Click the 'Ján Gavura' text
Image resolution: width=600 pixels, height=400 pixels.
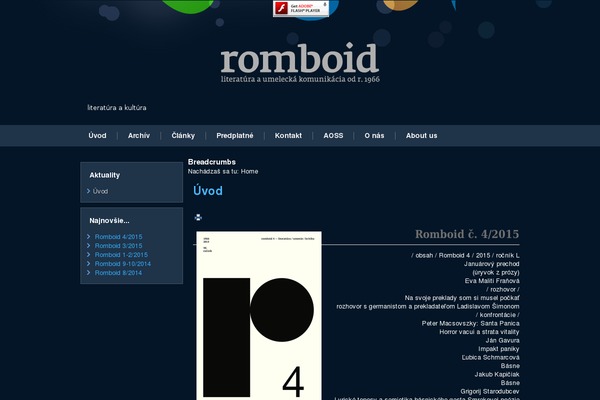503,340
